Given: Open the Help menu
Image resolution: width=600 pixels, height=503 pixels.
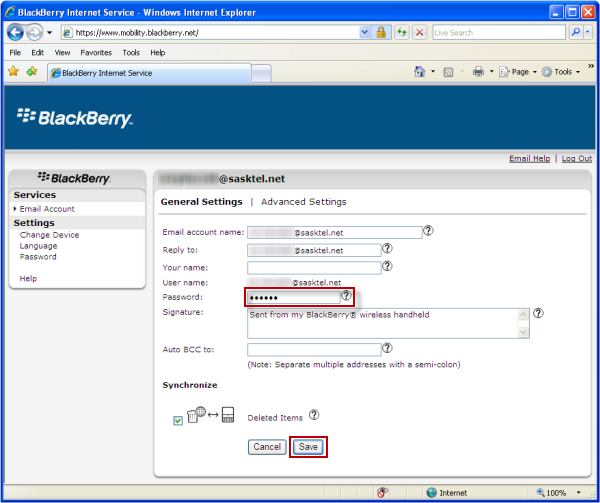Looking at the screenshot, I should pos(157,53).
